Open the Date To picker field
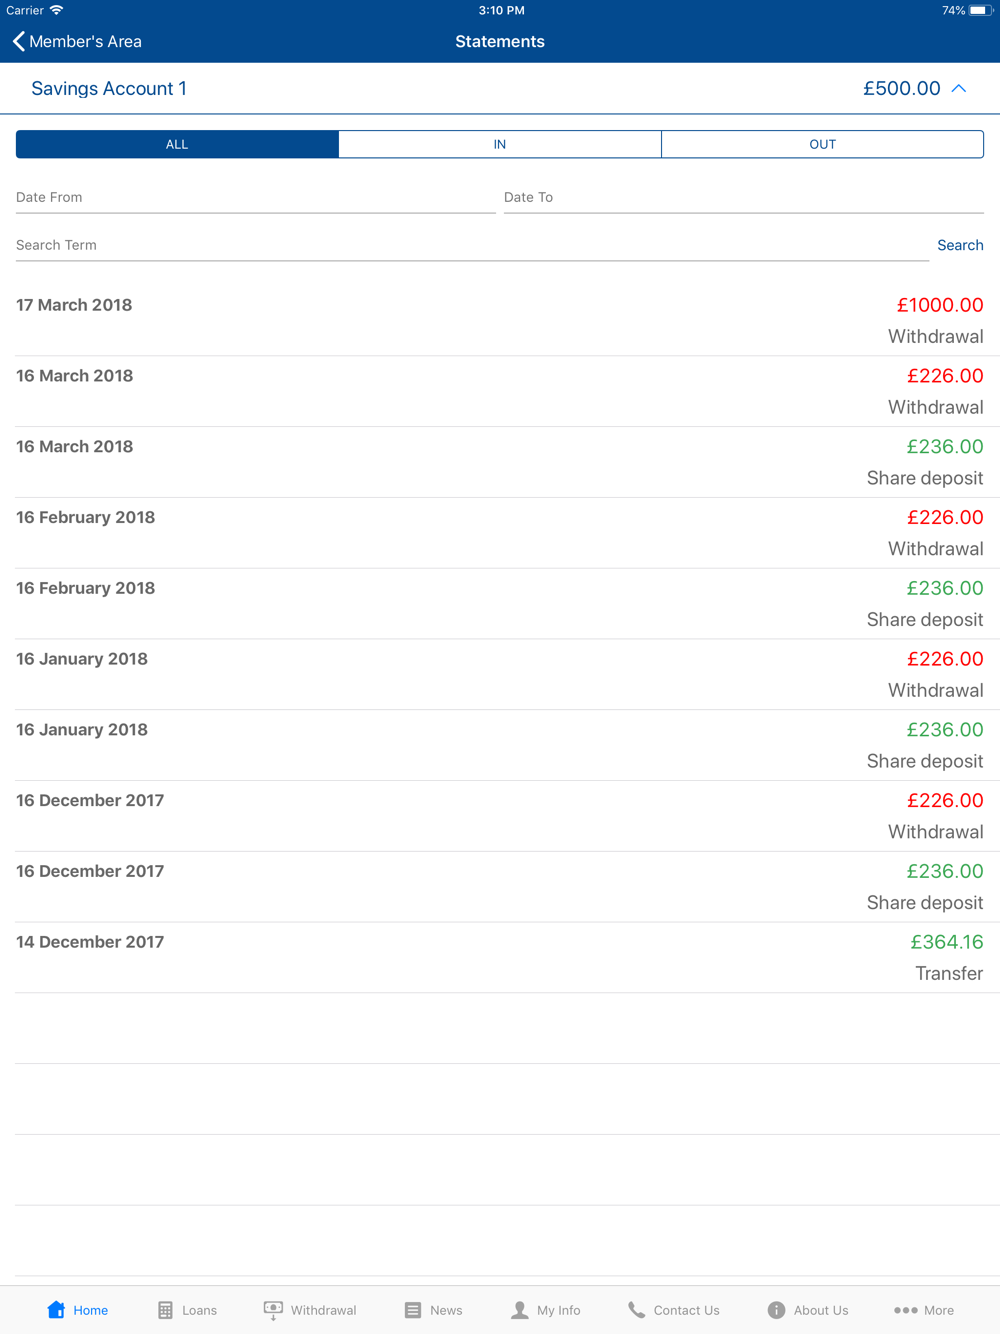The height and width of the screenshot is (1334, 1000). (744, 198)
